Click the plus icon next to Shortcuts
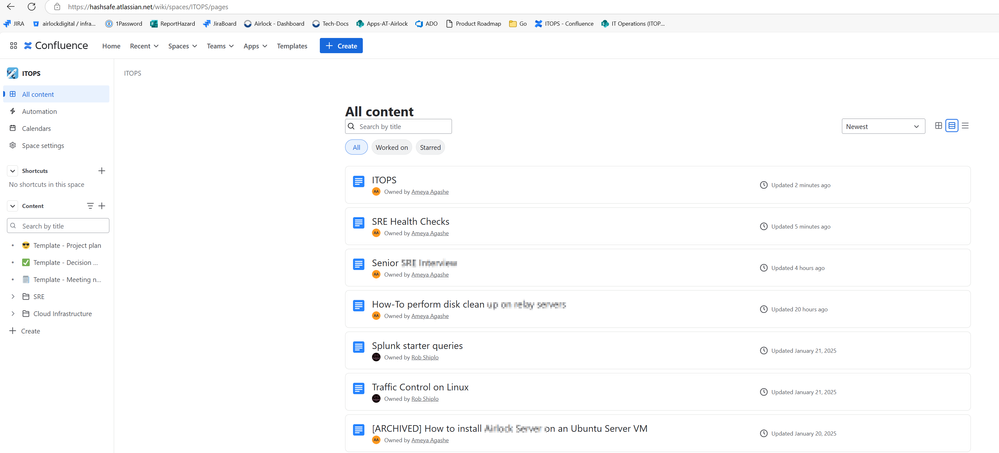Screen dimensions: 999x453 101,171
